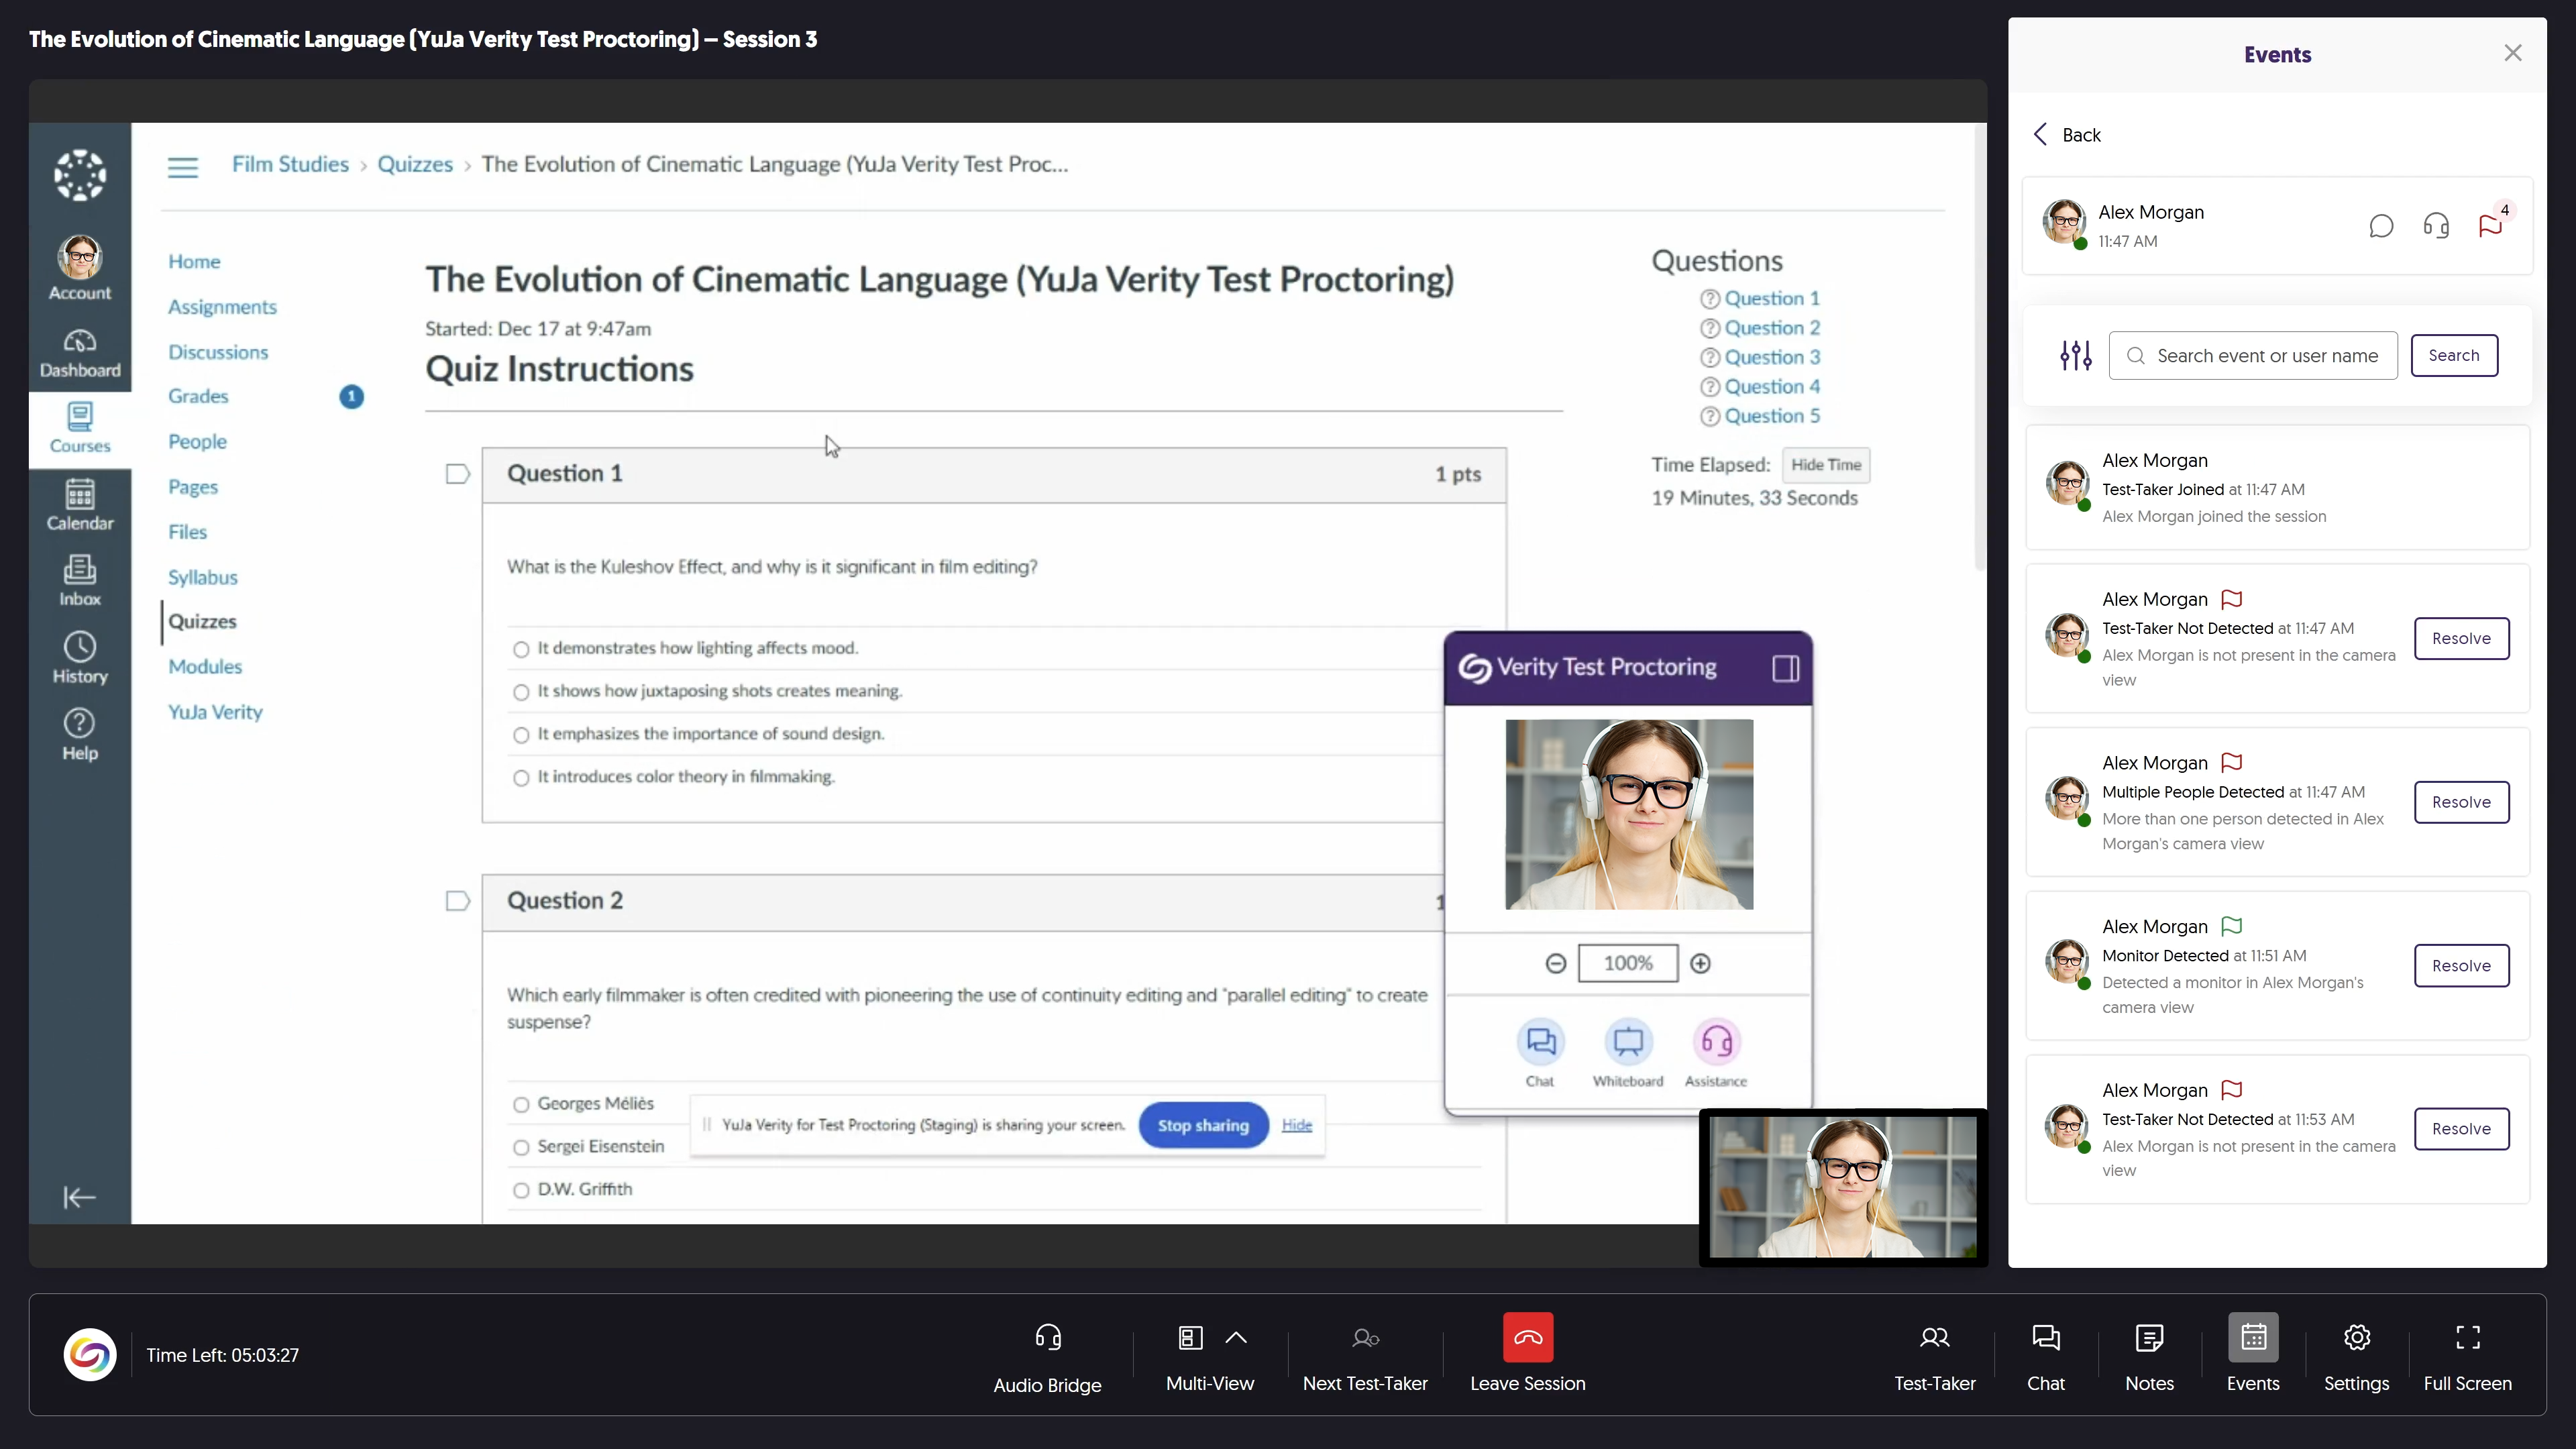The height and width of the screenshot is (1449, 2576).
Task: Click the headset icon beside Alex Morgan
Action: tap(2436, 226)
